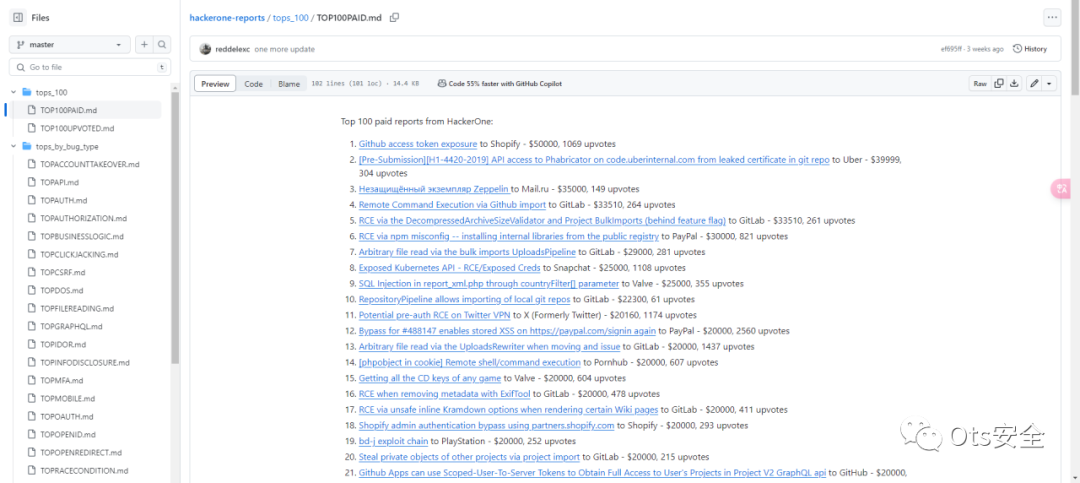Open 'bd-j exploit chain' report link
The height and width of the screenshot is (483, 1080).
(x=393, y=441)
